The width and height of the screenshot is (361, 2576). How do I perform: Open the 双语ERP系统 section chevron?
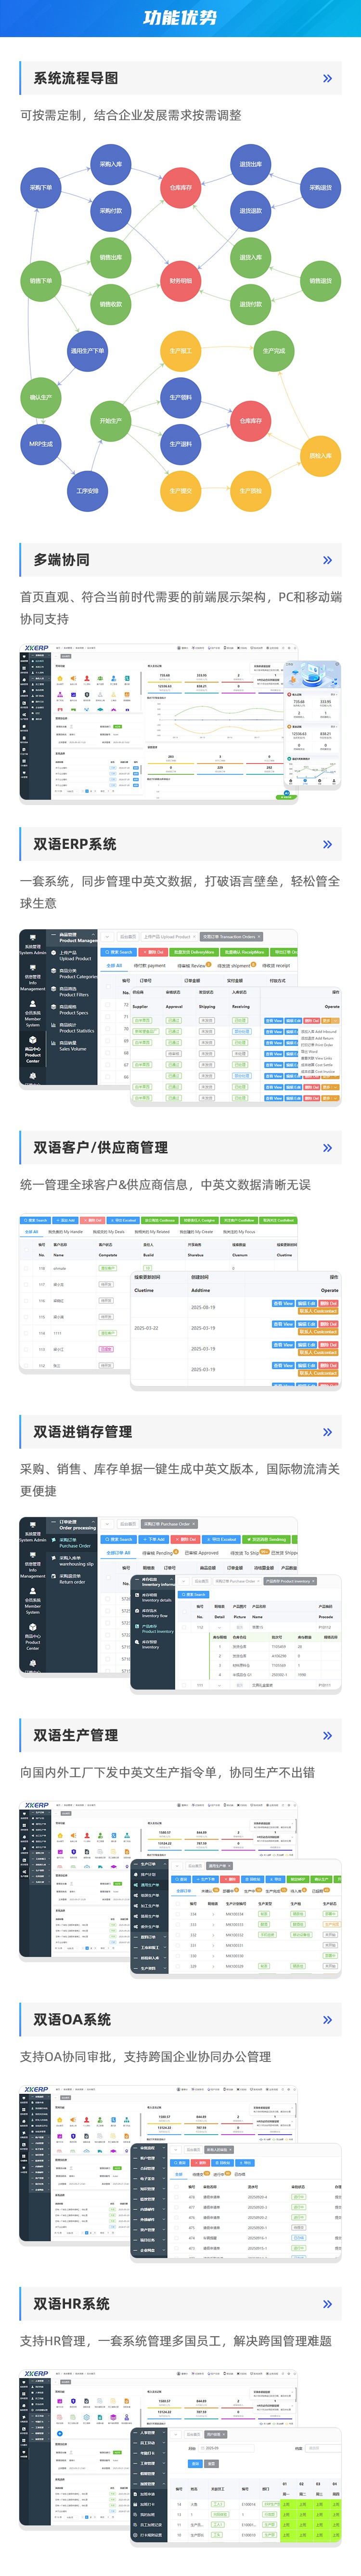coord(327,844)
